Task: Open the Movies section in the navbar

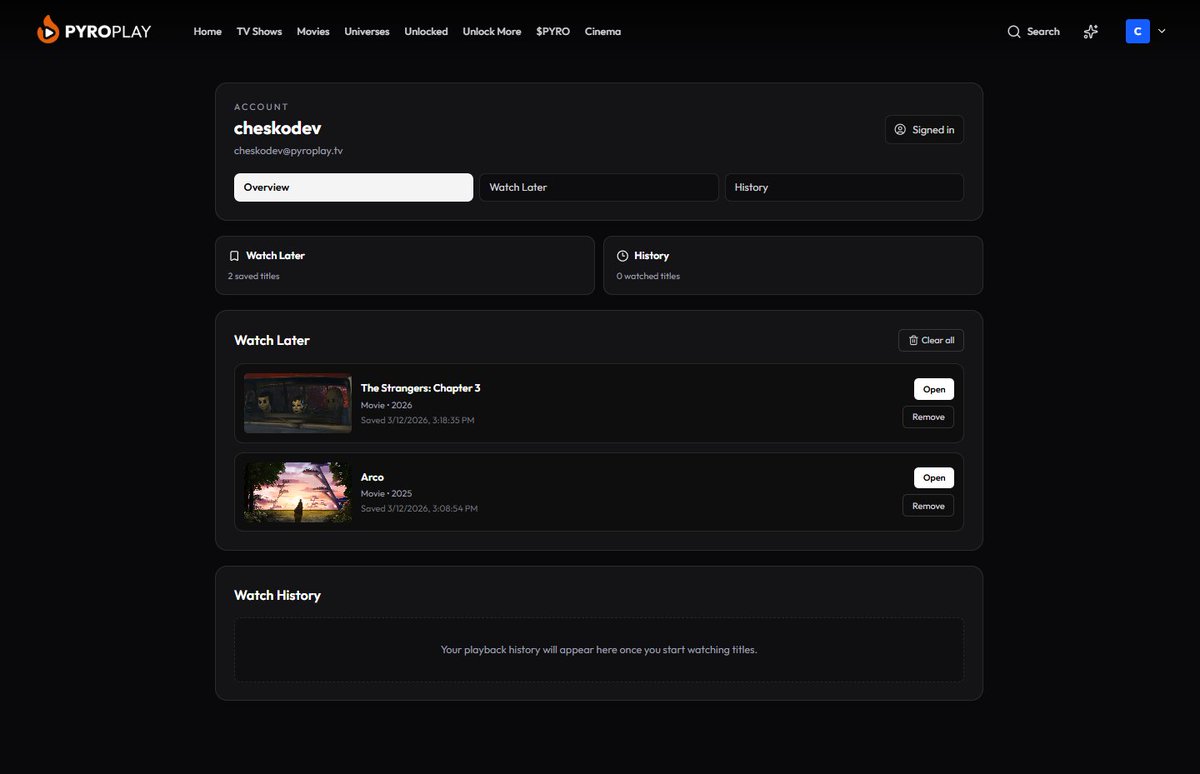Action: (312, 31)
